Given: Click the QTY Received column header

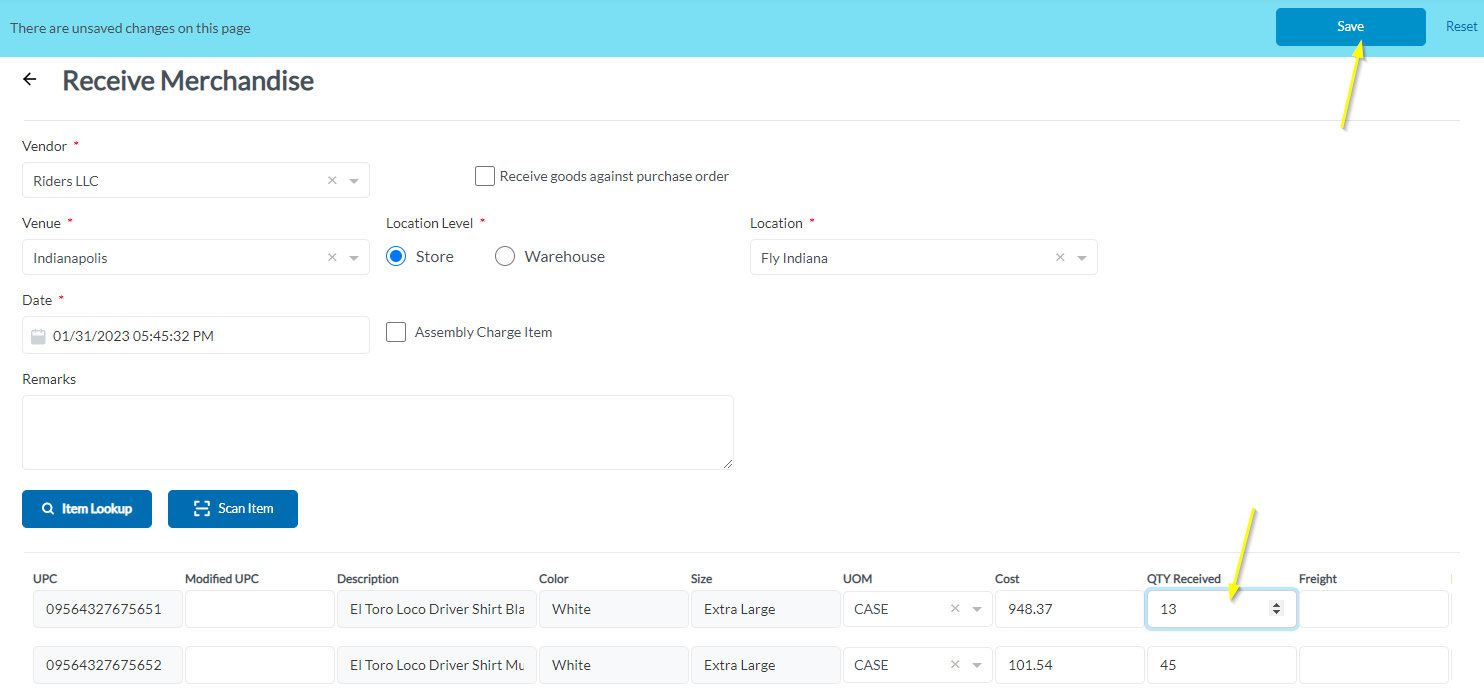Looking at the screenshot, I should point(1184,579).
